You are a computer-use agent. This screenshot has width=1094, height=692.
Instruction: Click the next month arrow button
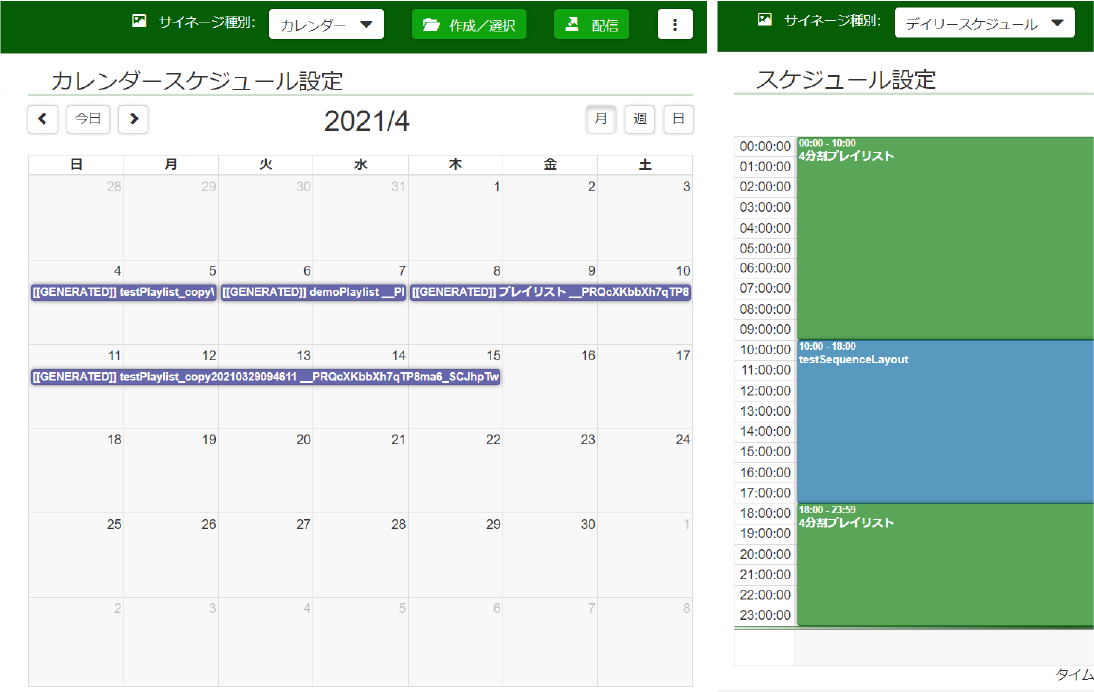point(133,119)
